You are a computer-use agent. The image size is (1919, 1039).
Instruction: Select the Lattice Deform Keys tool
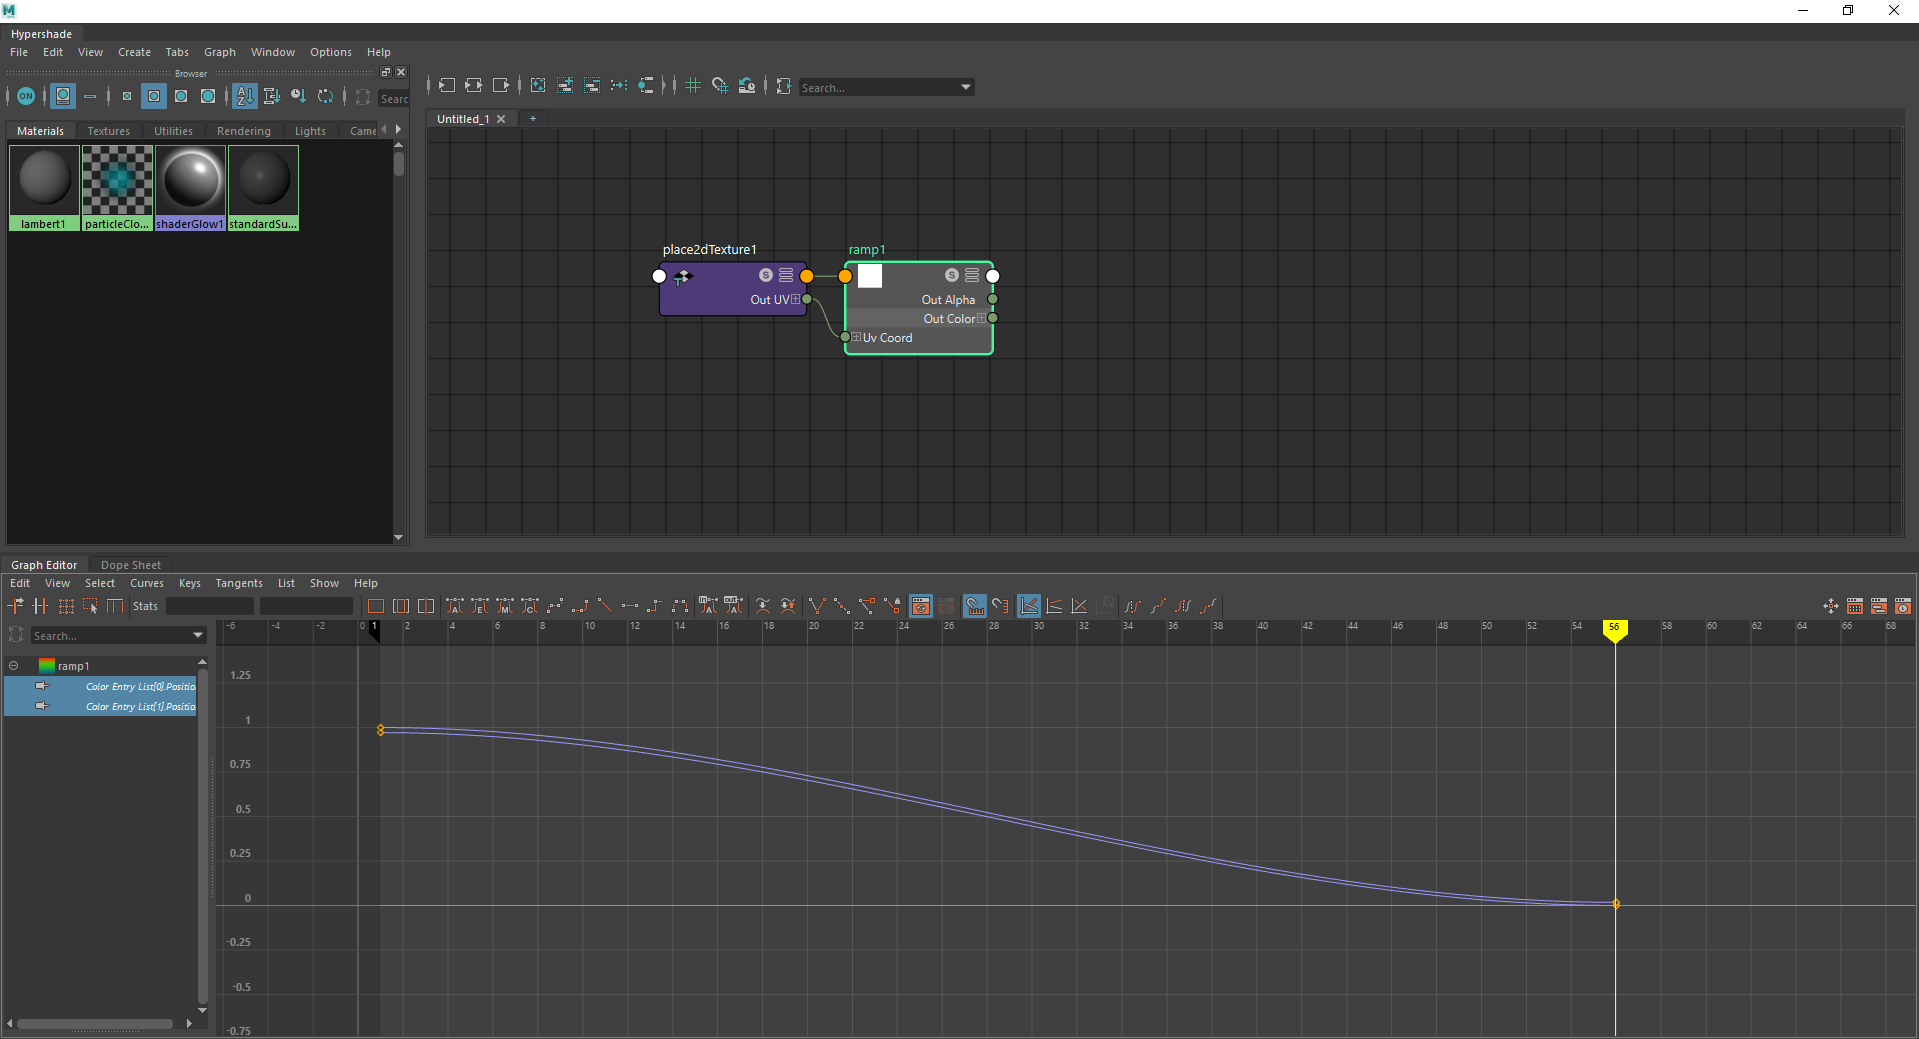(x=66, y=606)
